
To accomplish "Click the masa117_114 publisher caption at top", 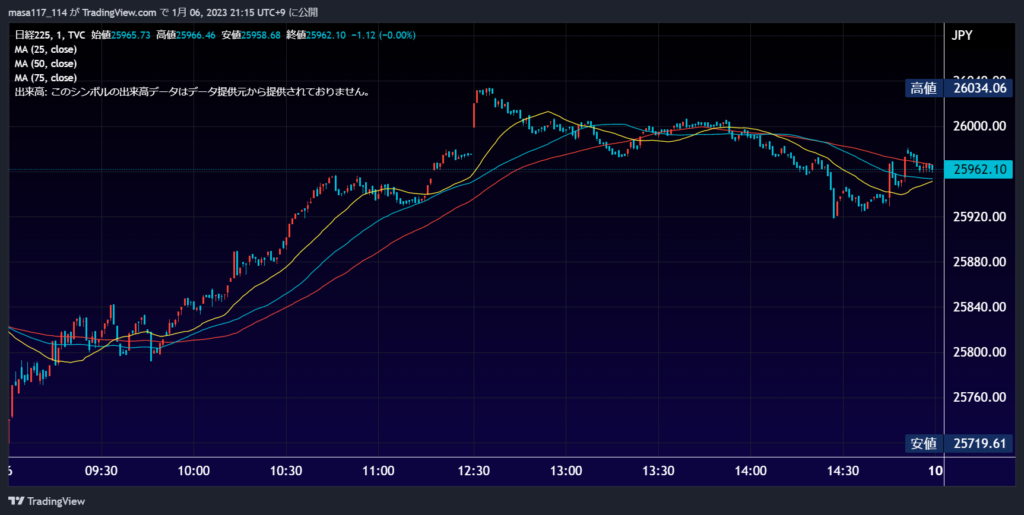I will [164, 12].
